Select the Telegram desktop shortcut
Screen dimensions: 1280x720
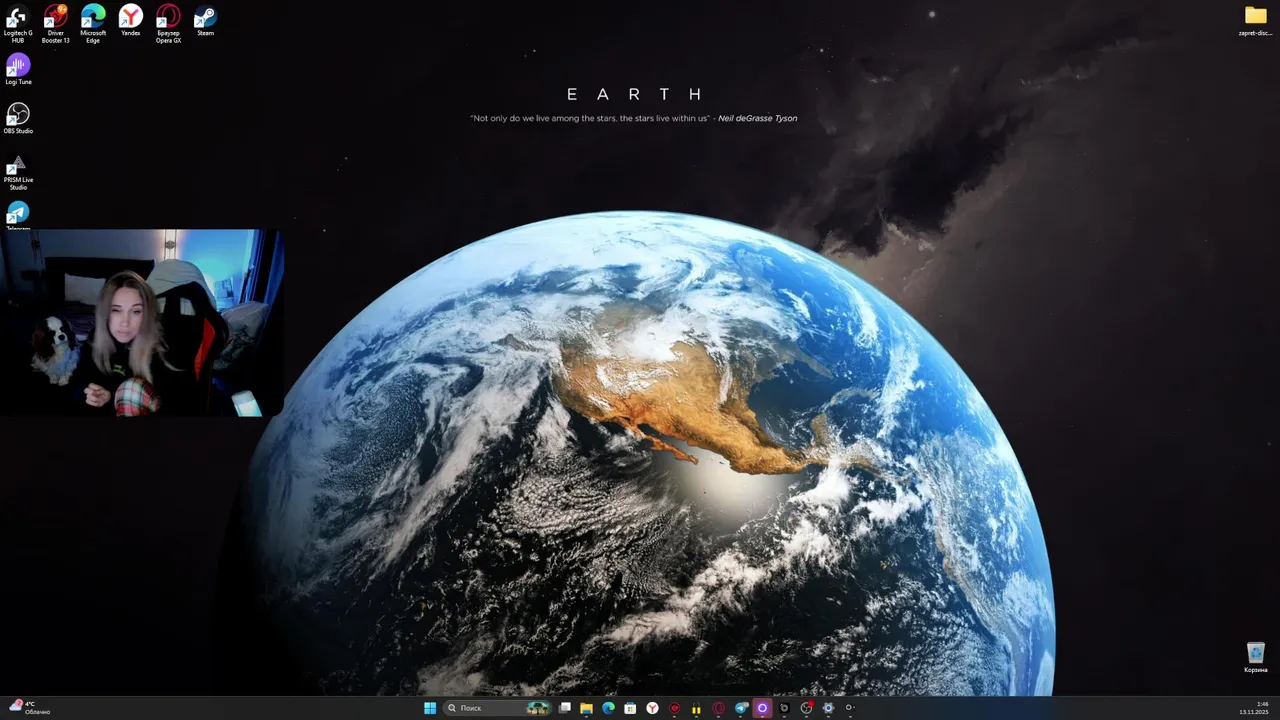tap(18, 215)
